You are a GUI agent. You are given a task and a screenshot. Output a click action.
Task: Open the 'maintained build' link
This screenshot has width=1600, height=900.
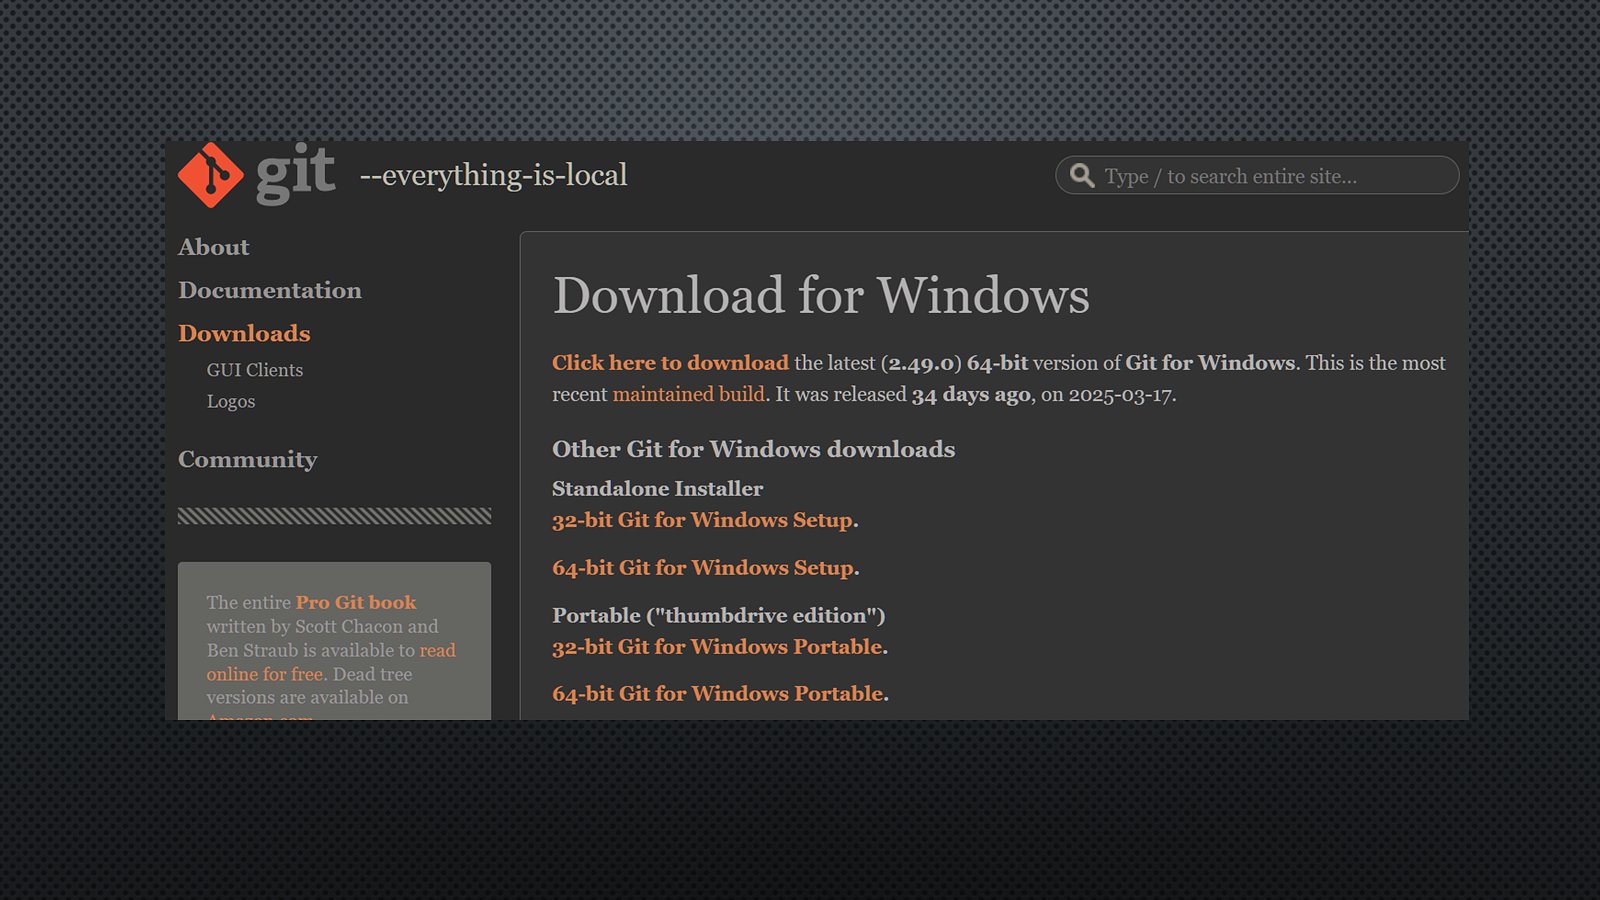pyautogui.click(x=688, y=394)
